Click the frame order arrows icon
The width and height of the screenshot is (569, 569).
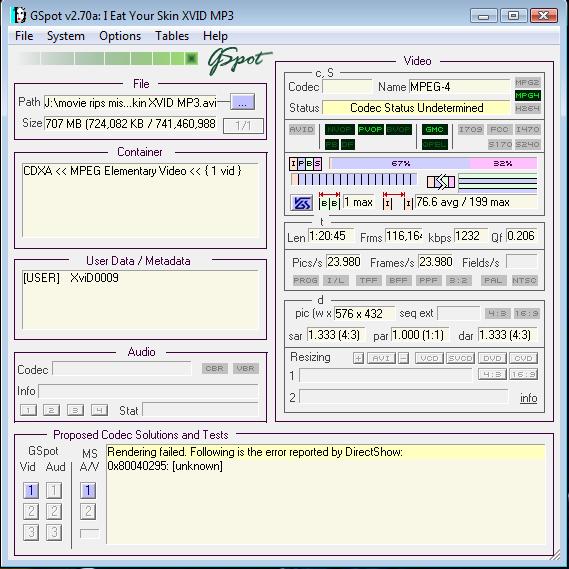click(441, 182)
